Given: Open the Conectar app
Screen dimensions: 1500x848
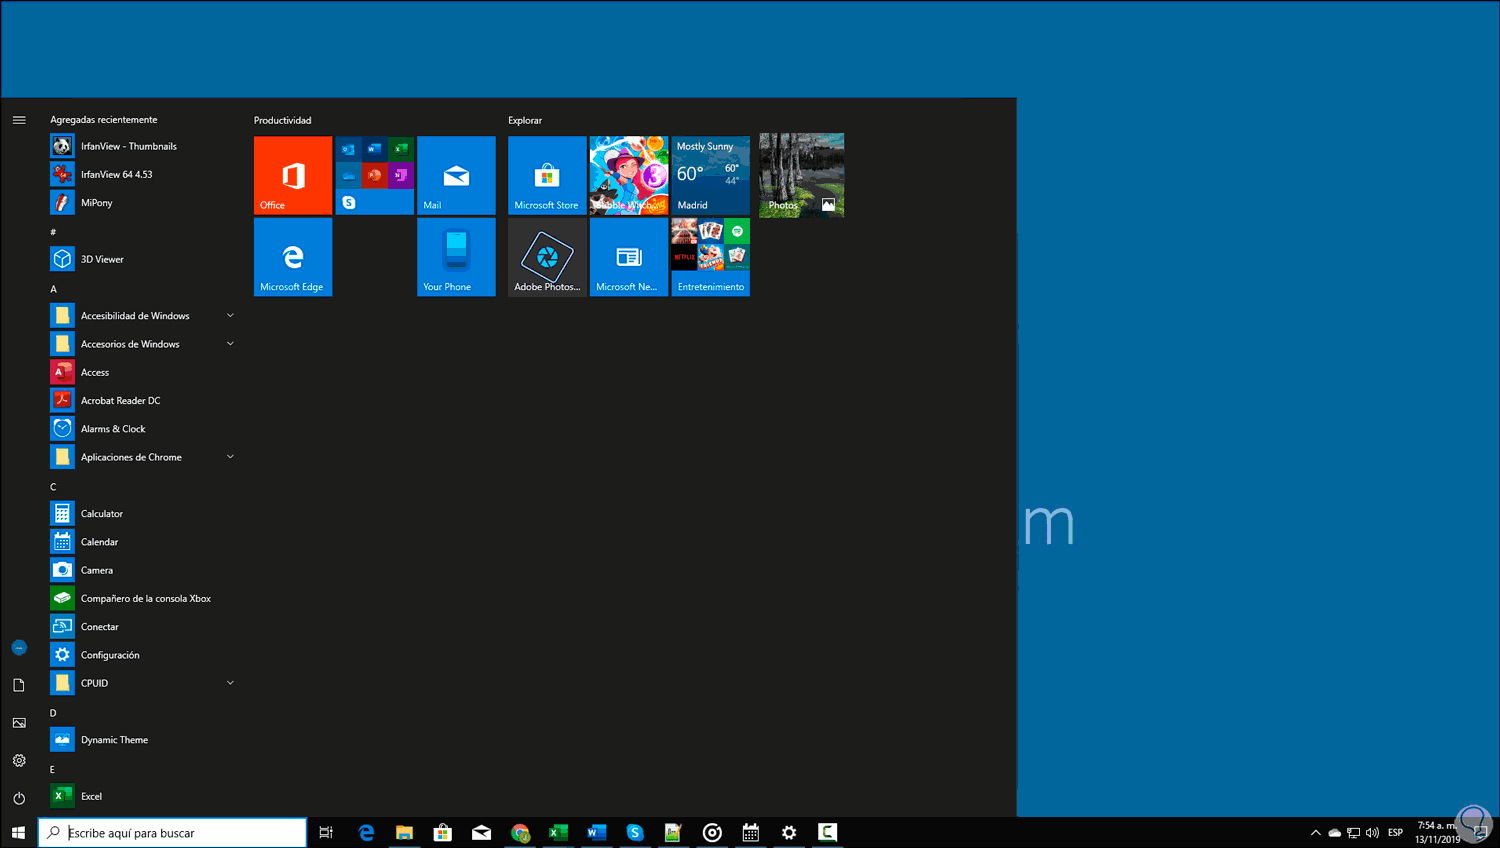Looking at the screenshot, I should pyautogui.click(x=143, y=626).
